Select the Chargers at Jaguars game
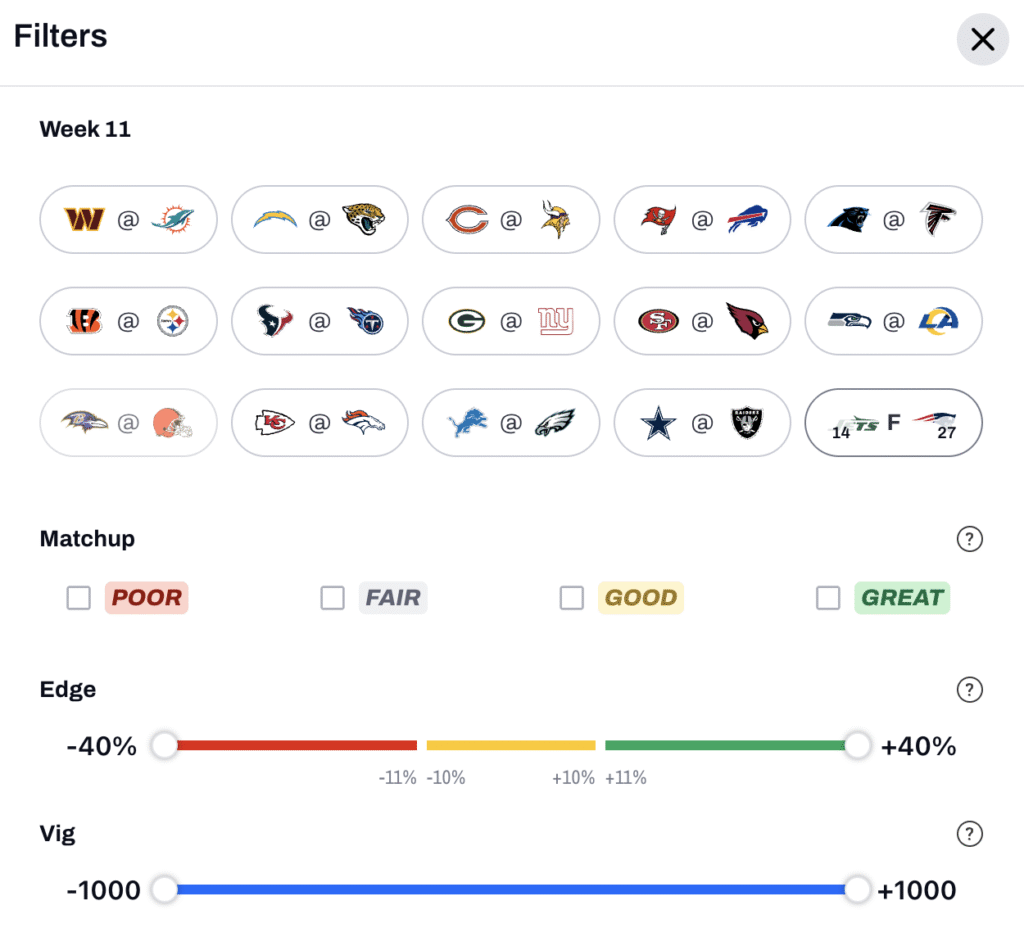Screen dimensions: 1024x937 [x=319, y=219]
